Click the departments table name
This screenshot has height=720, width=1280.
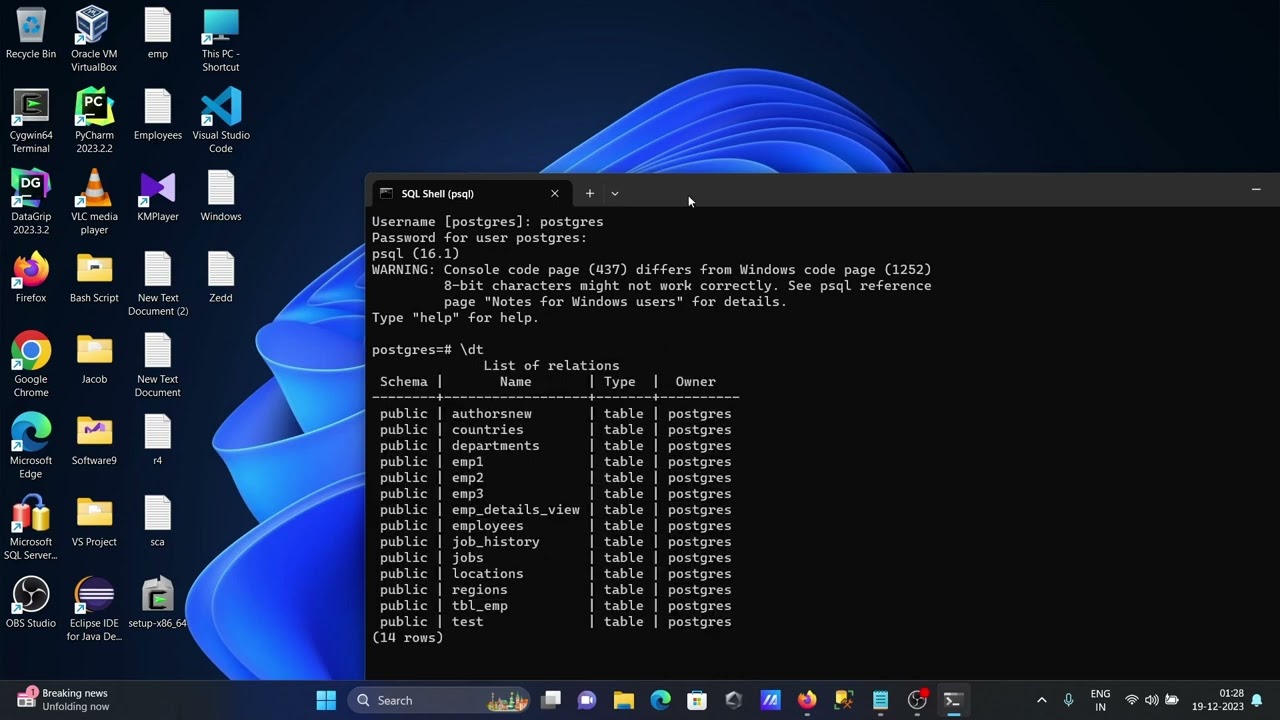pyautogui.click(x=495, y=446)
